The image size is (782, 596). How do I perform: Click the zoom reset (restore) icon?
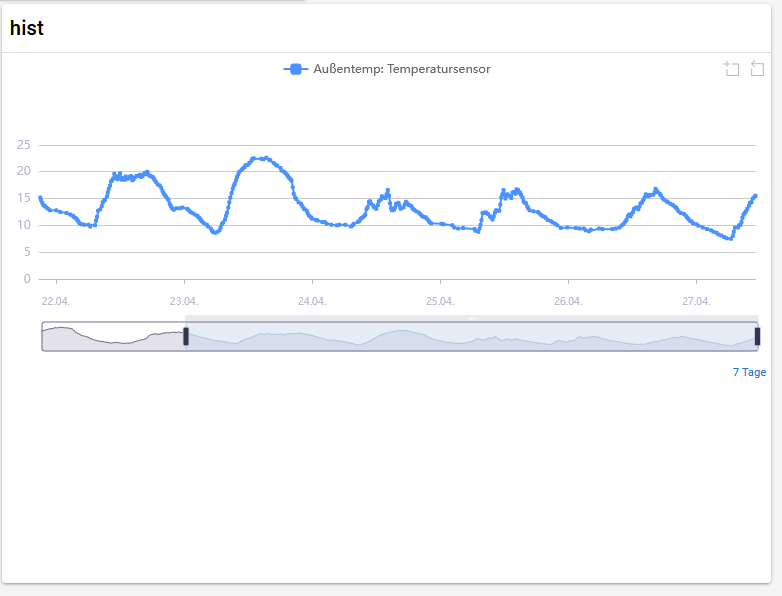click(x=758, y=69)
